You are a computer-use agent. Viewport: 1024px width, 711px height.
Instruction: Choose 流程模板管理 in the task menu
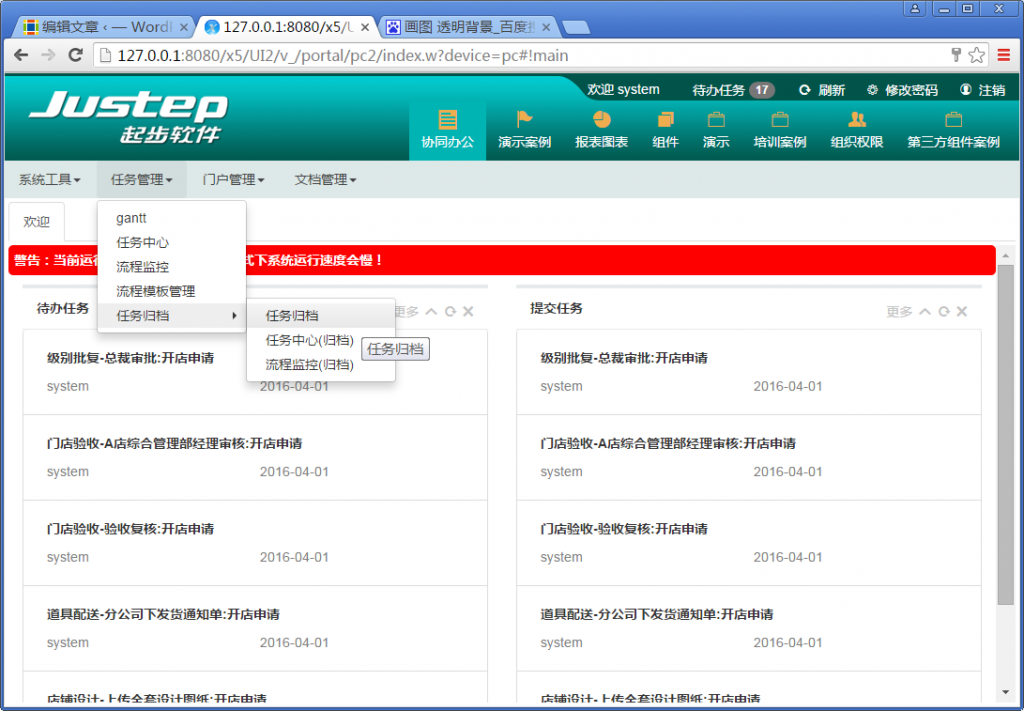(155, 292)
